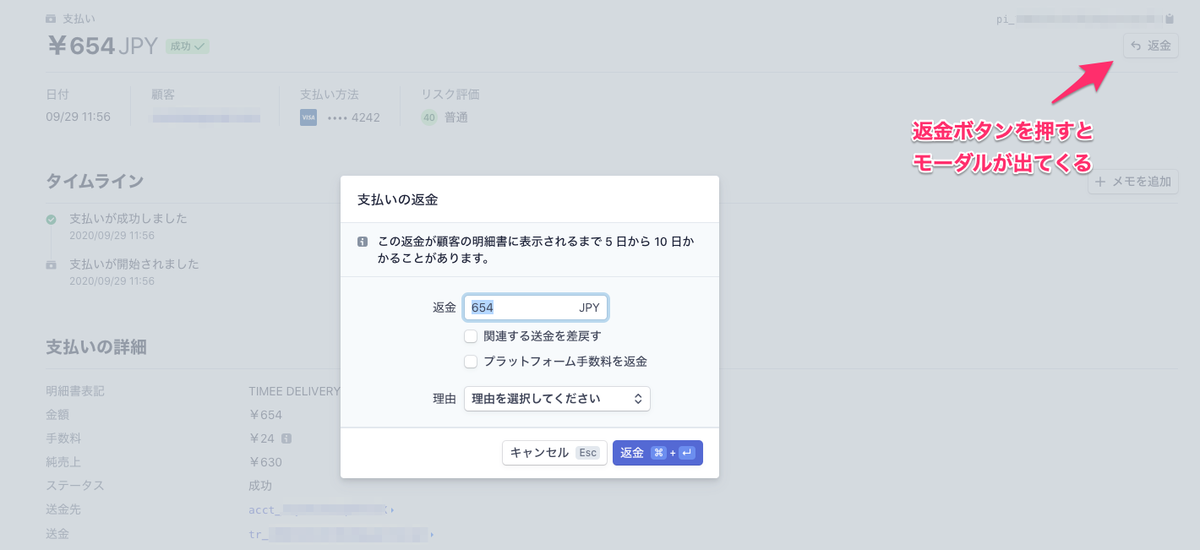Click the 返金 amount field showing 654

(x=536, y=308)
